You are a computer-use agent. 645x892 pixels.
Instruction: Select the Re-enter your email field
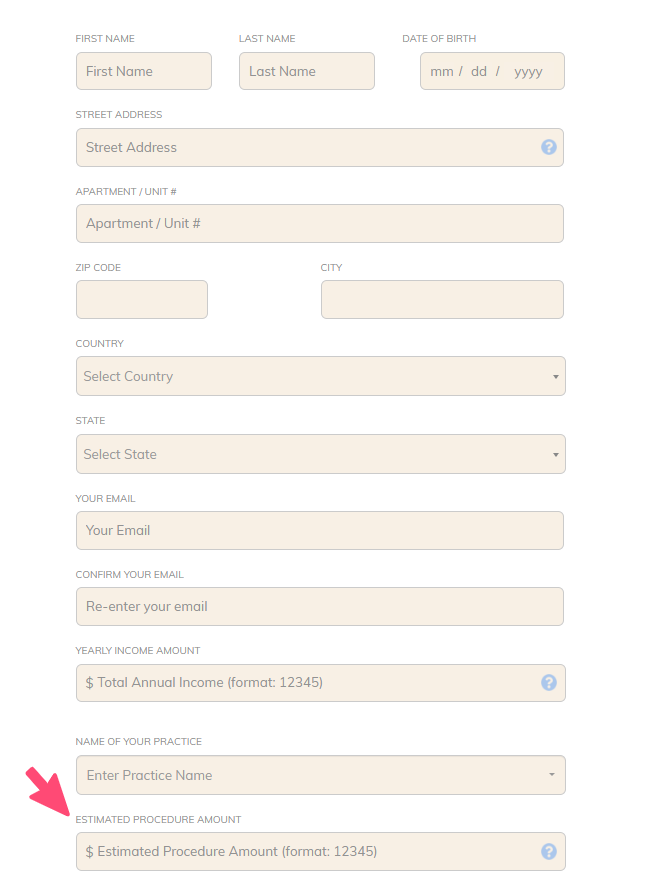(320, 606)
